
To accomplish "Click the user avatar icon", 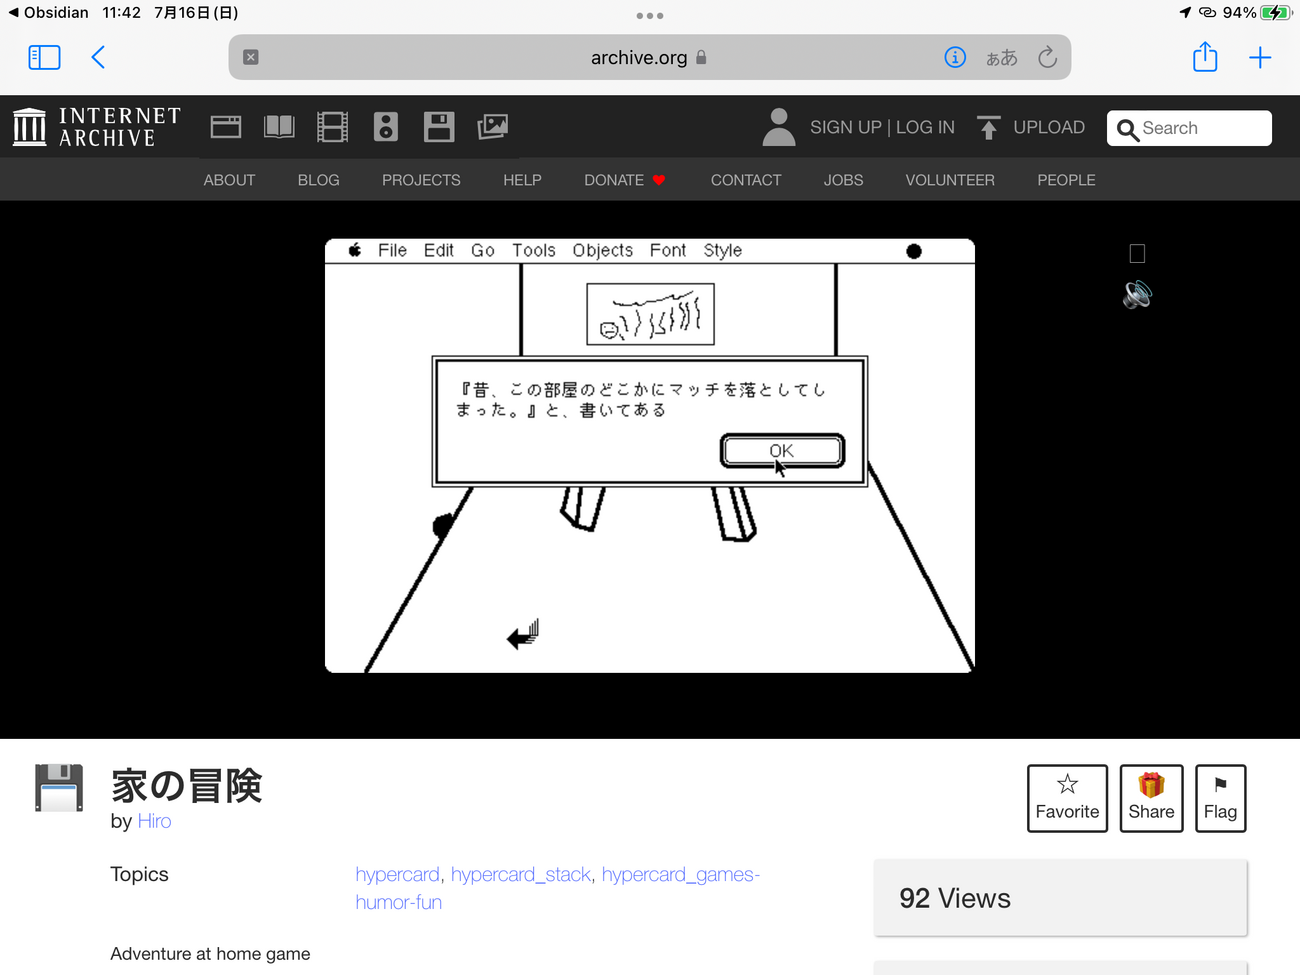I will click(779, 127).
